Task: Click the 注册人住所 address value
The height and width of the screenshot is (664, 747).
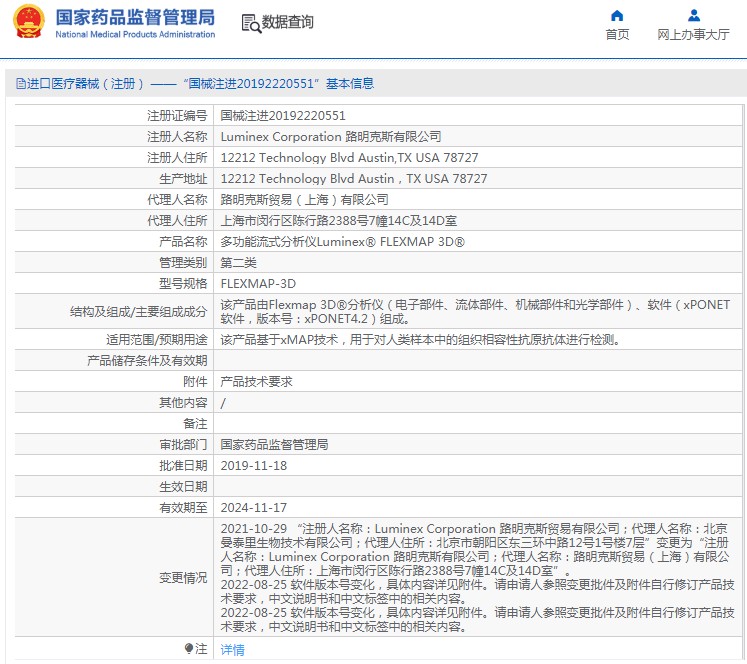Action: coord(349,158)
